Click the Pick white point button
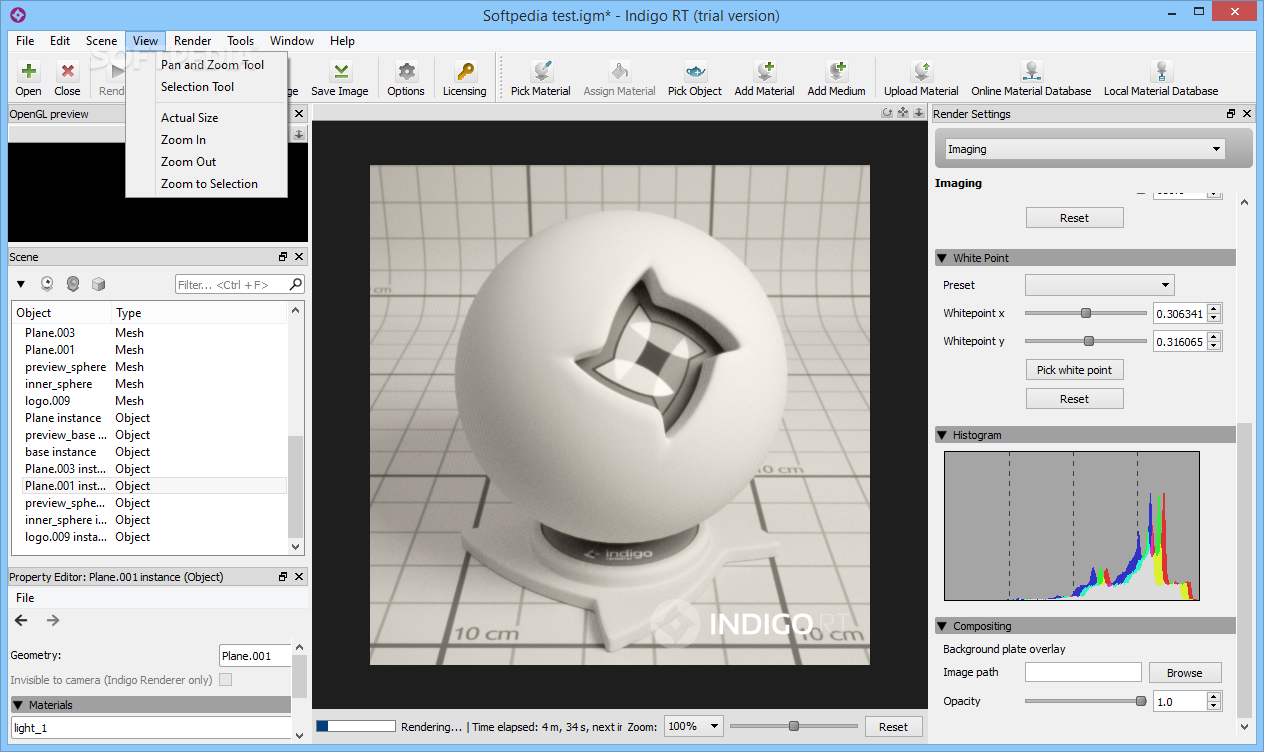The image size is (1264, 752). coord(1074,370)
